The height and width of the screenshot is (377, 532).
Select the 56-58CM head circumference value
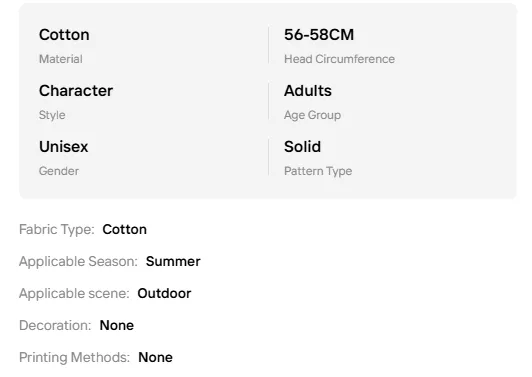319,35
